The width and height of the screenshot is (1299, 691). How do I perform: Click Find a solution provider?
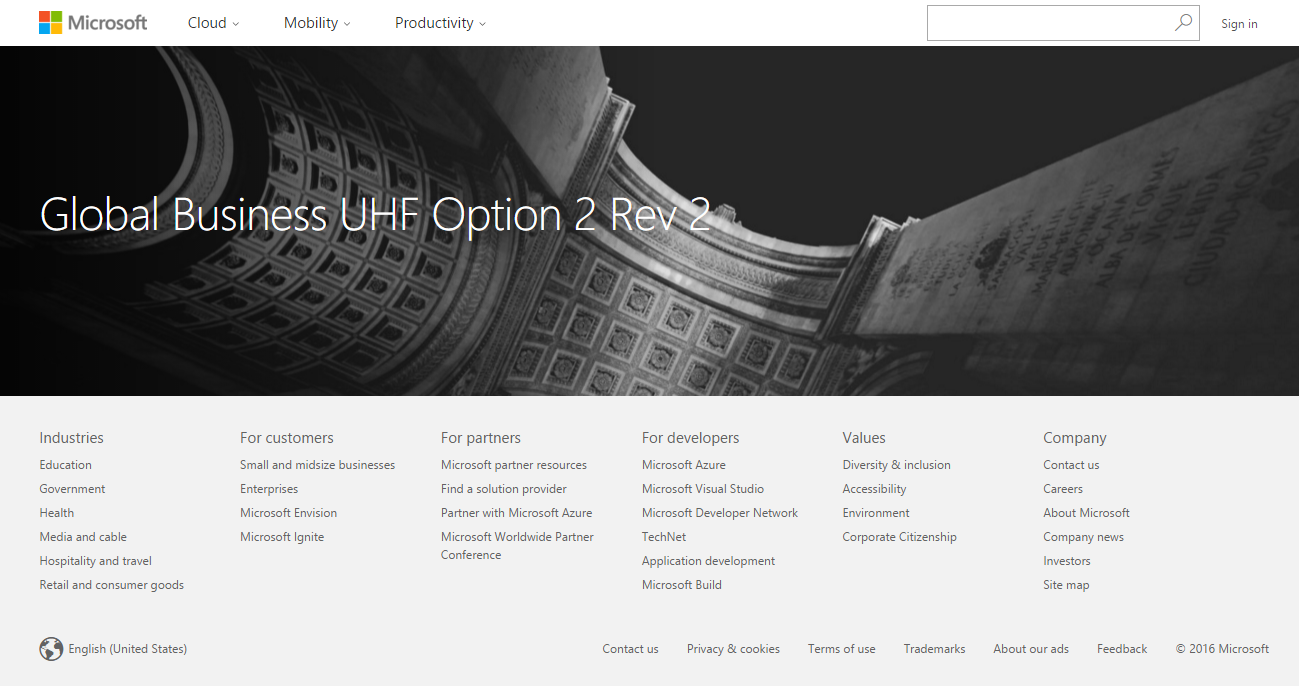coord(504,489)
